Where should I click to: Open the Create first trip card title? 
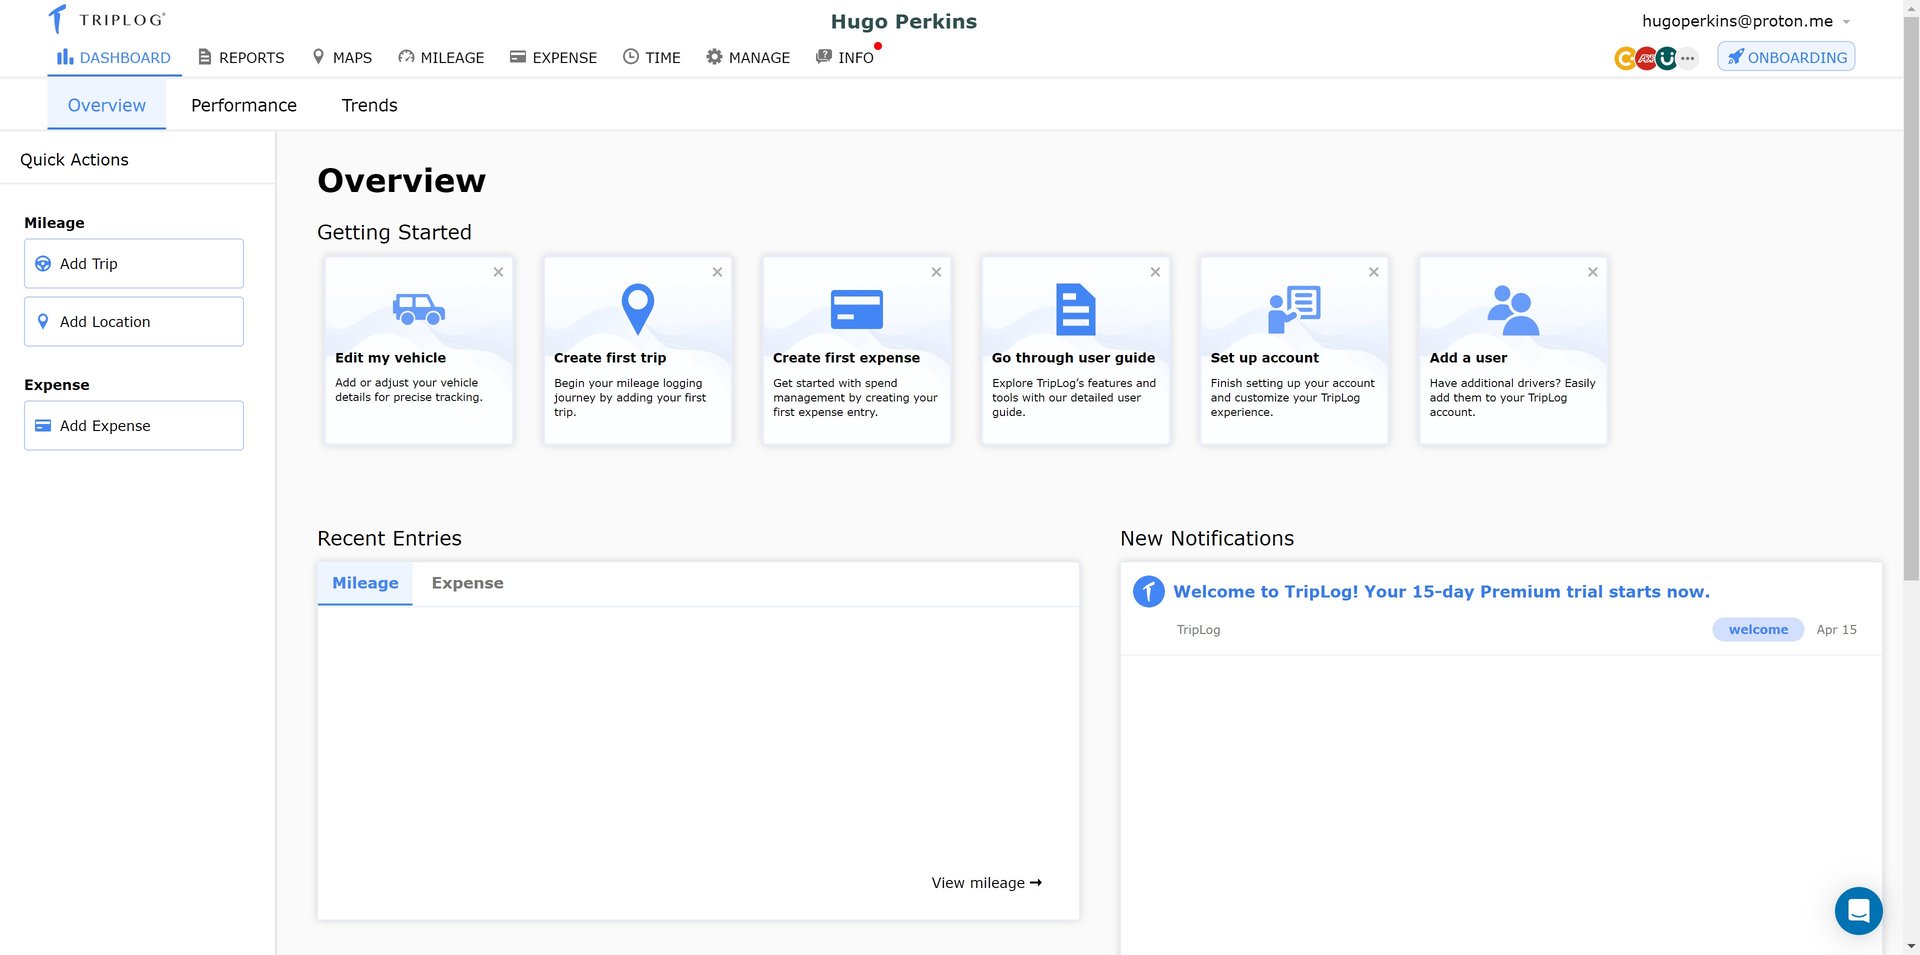(x=610, y=358)
